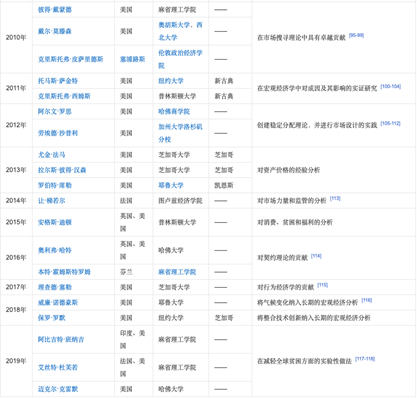
Task: Open the 彼得·戴蒙德 laureate link
Action: pos(55,10)
